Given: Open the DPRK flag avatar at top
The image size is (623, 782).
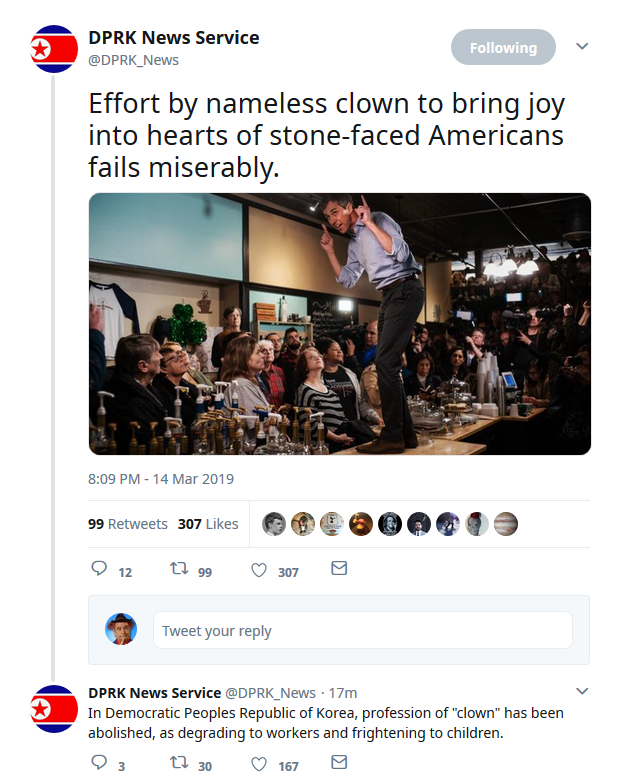Looking at the screenshot, I should coord(54,49).
